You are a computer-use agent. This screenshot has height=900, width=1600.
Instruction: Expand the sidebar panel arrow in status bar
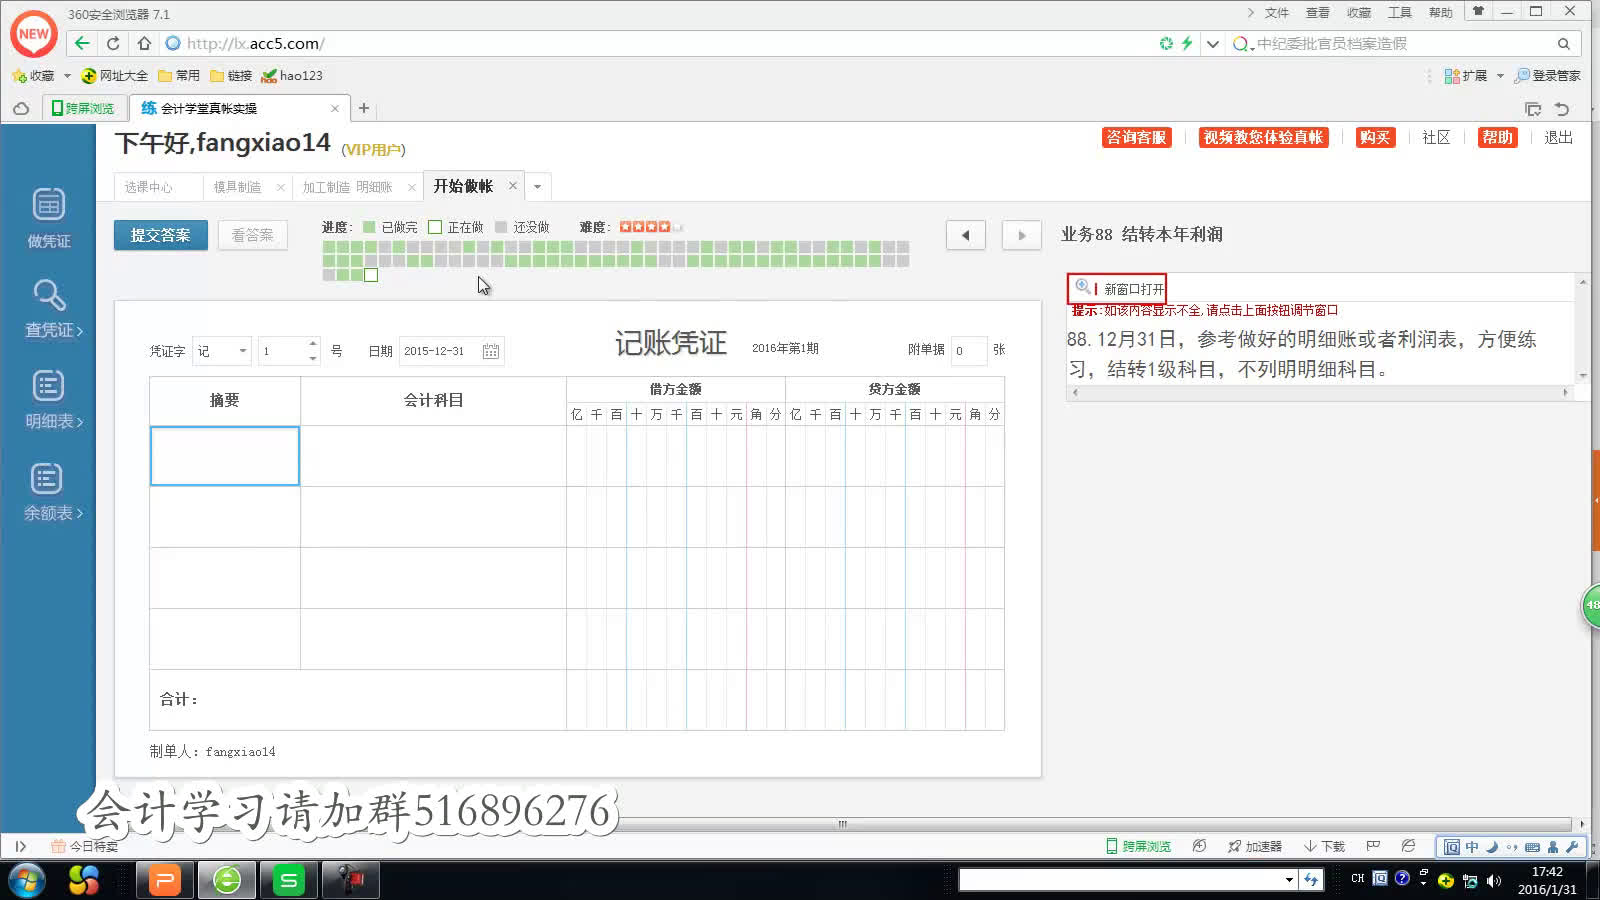[x=20, y=846]
